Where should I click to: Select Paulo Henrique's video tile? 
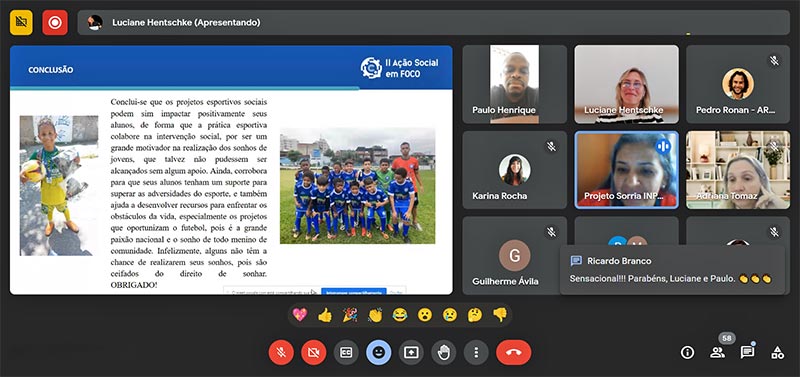tap(514, 84)
